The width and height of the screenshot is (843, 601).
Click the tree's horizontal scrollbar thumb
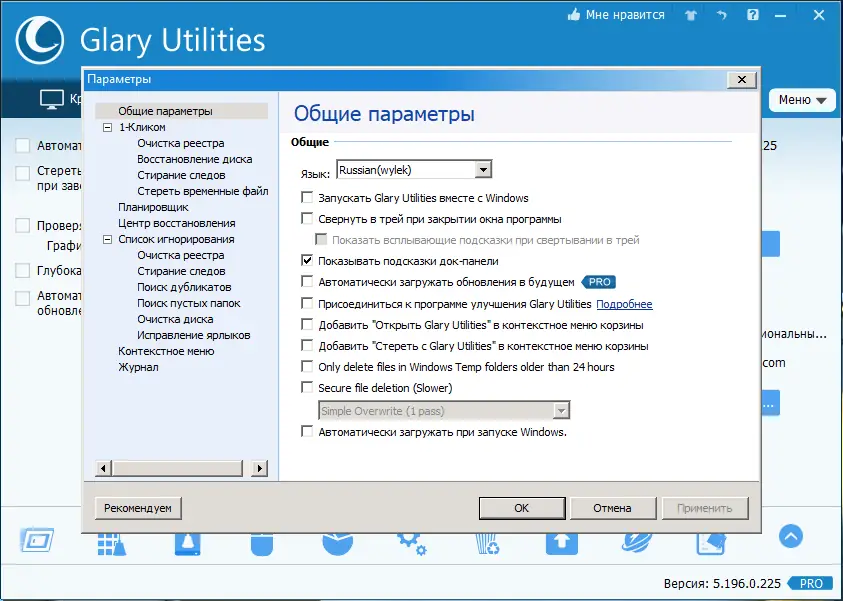177,468
